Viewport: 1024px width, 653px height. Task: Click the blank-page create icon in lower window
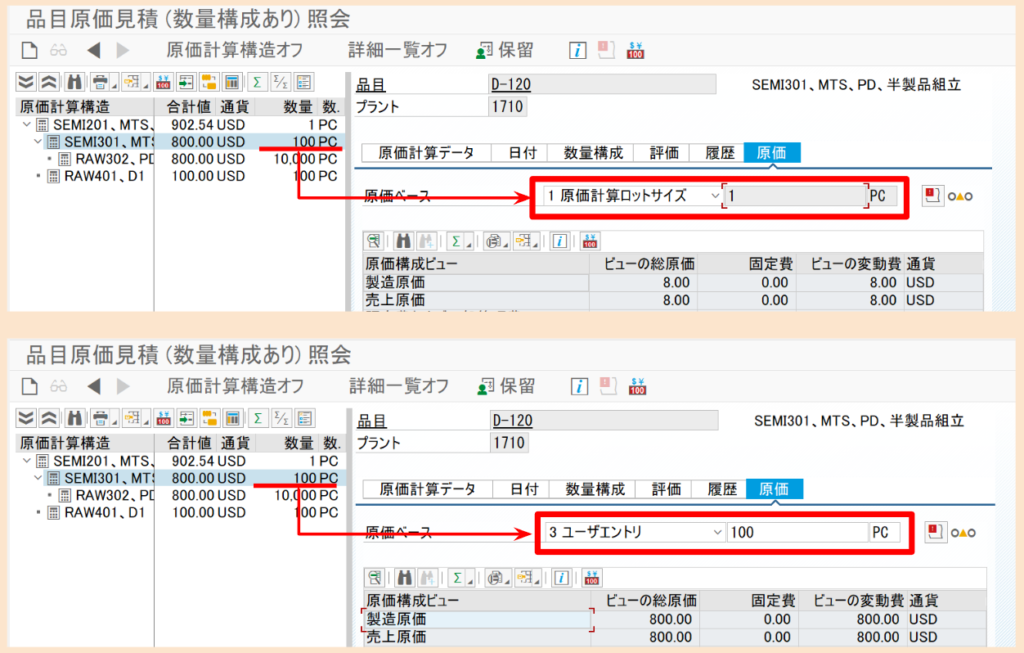pyautogui.click(x=30, y=387)
